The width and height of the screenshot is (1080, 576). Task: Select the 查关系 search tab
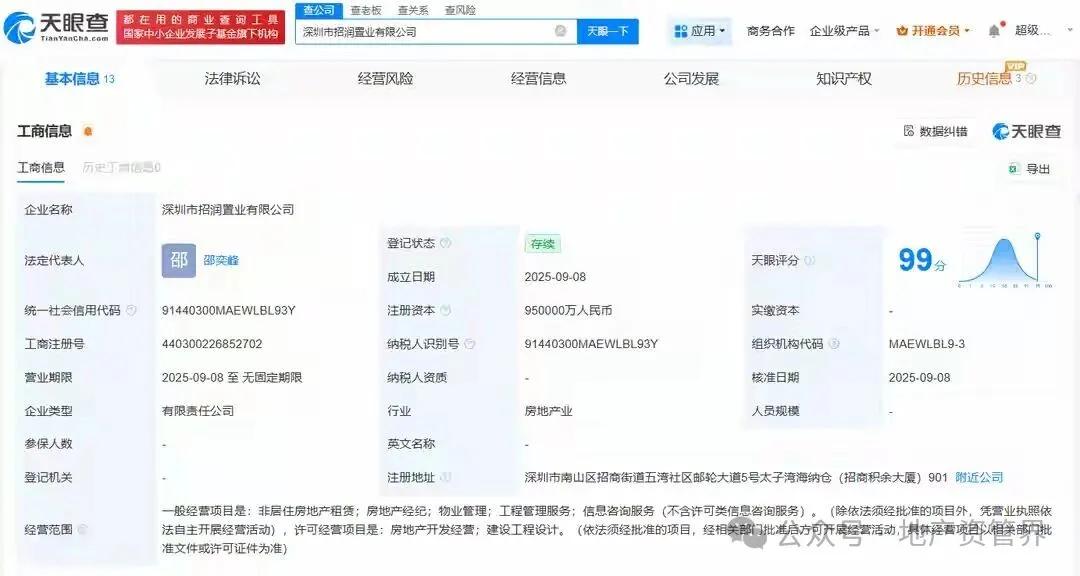413,10
